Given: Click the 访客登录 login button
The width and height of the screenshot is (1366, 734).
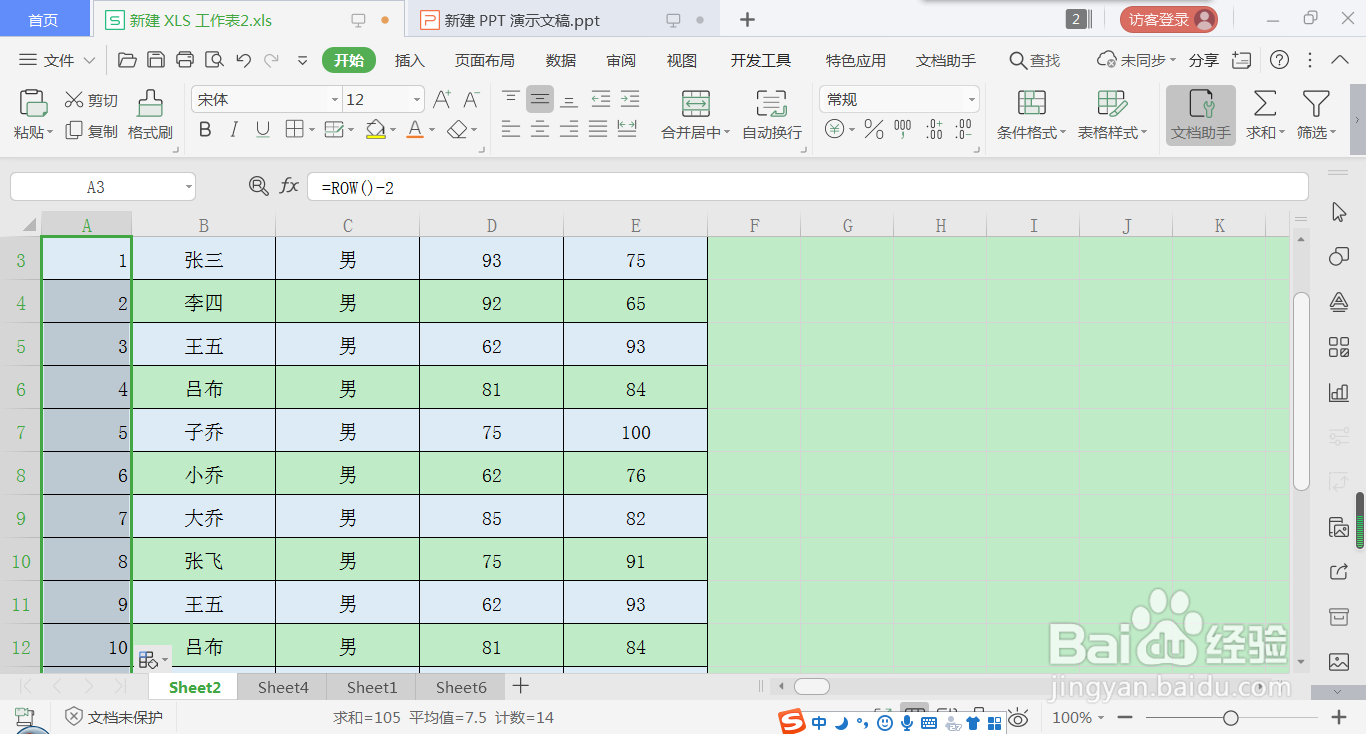Looking at the screenshot, I should (x=1167, y=18).
